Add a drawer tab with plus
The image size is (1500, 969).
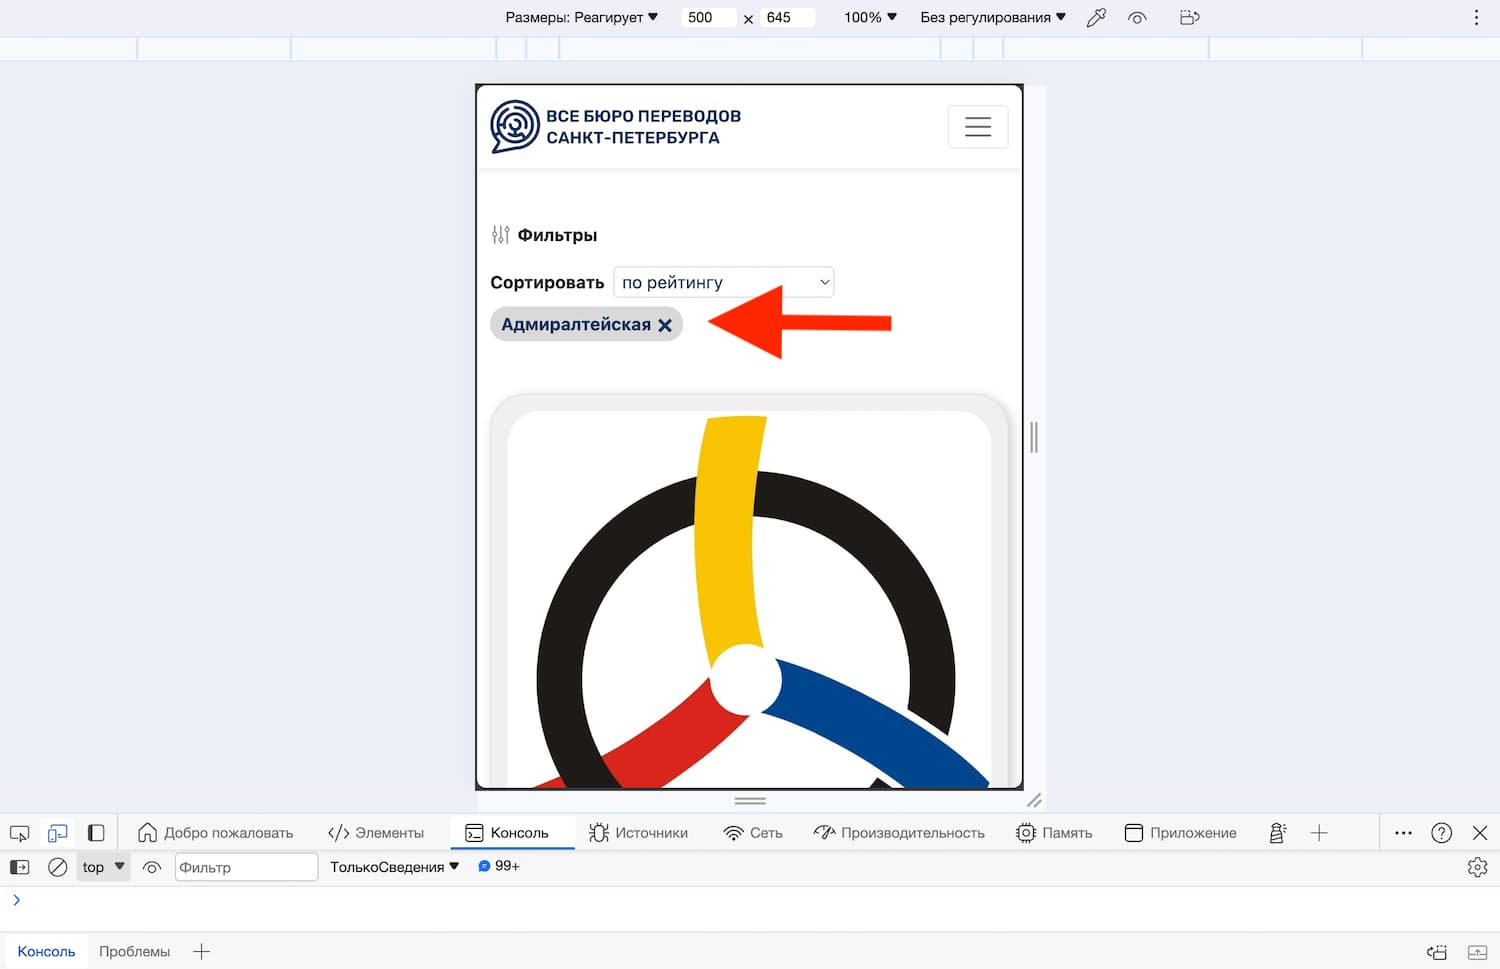pos(201,952)
